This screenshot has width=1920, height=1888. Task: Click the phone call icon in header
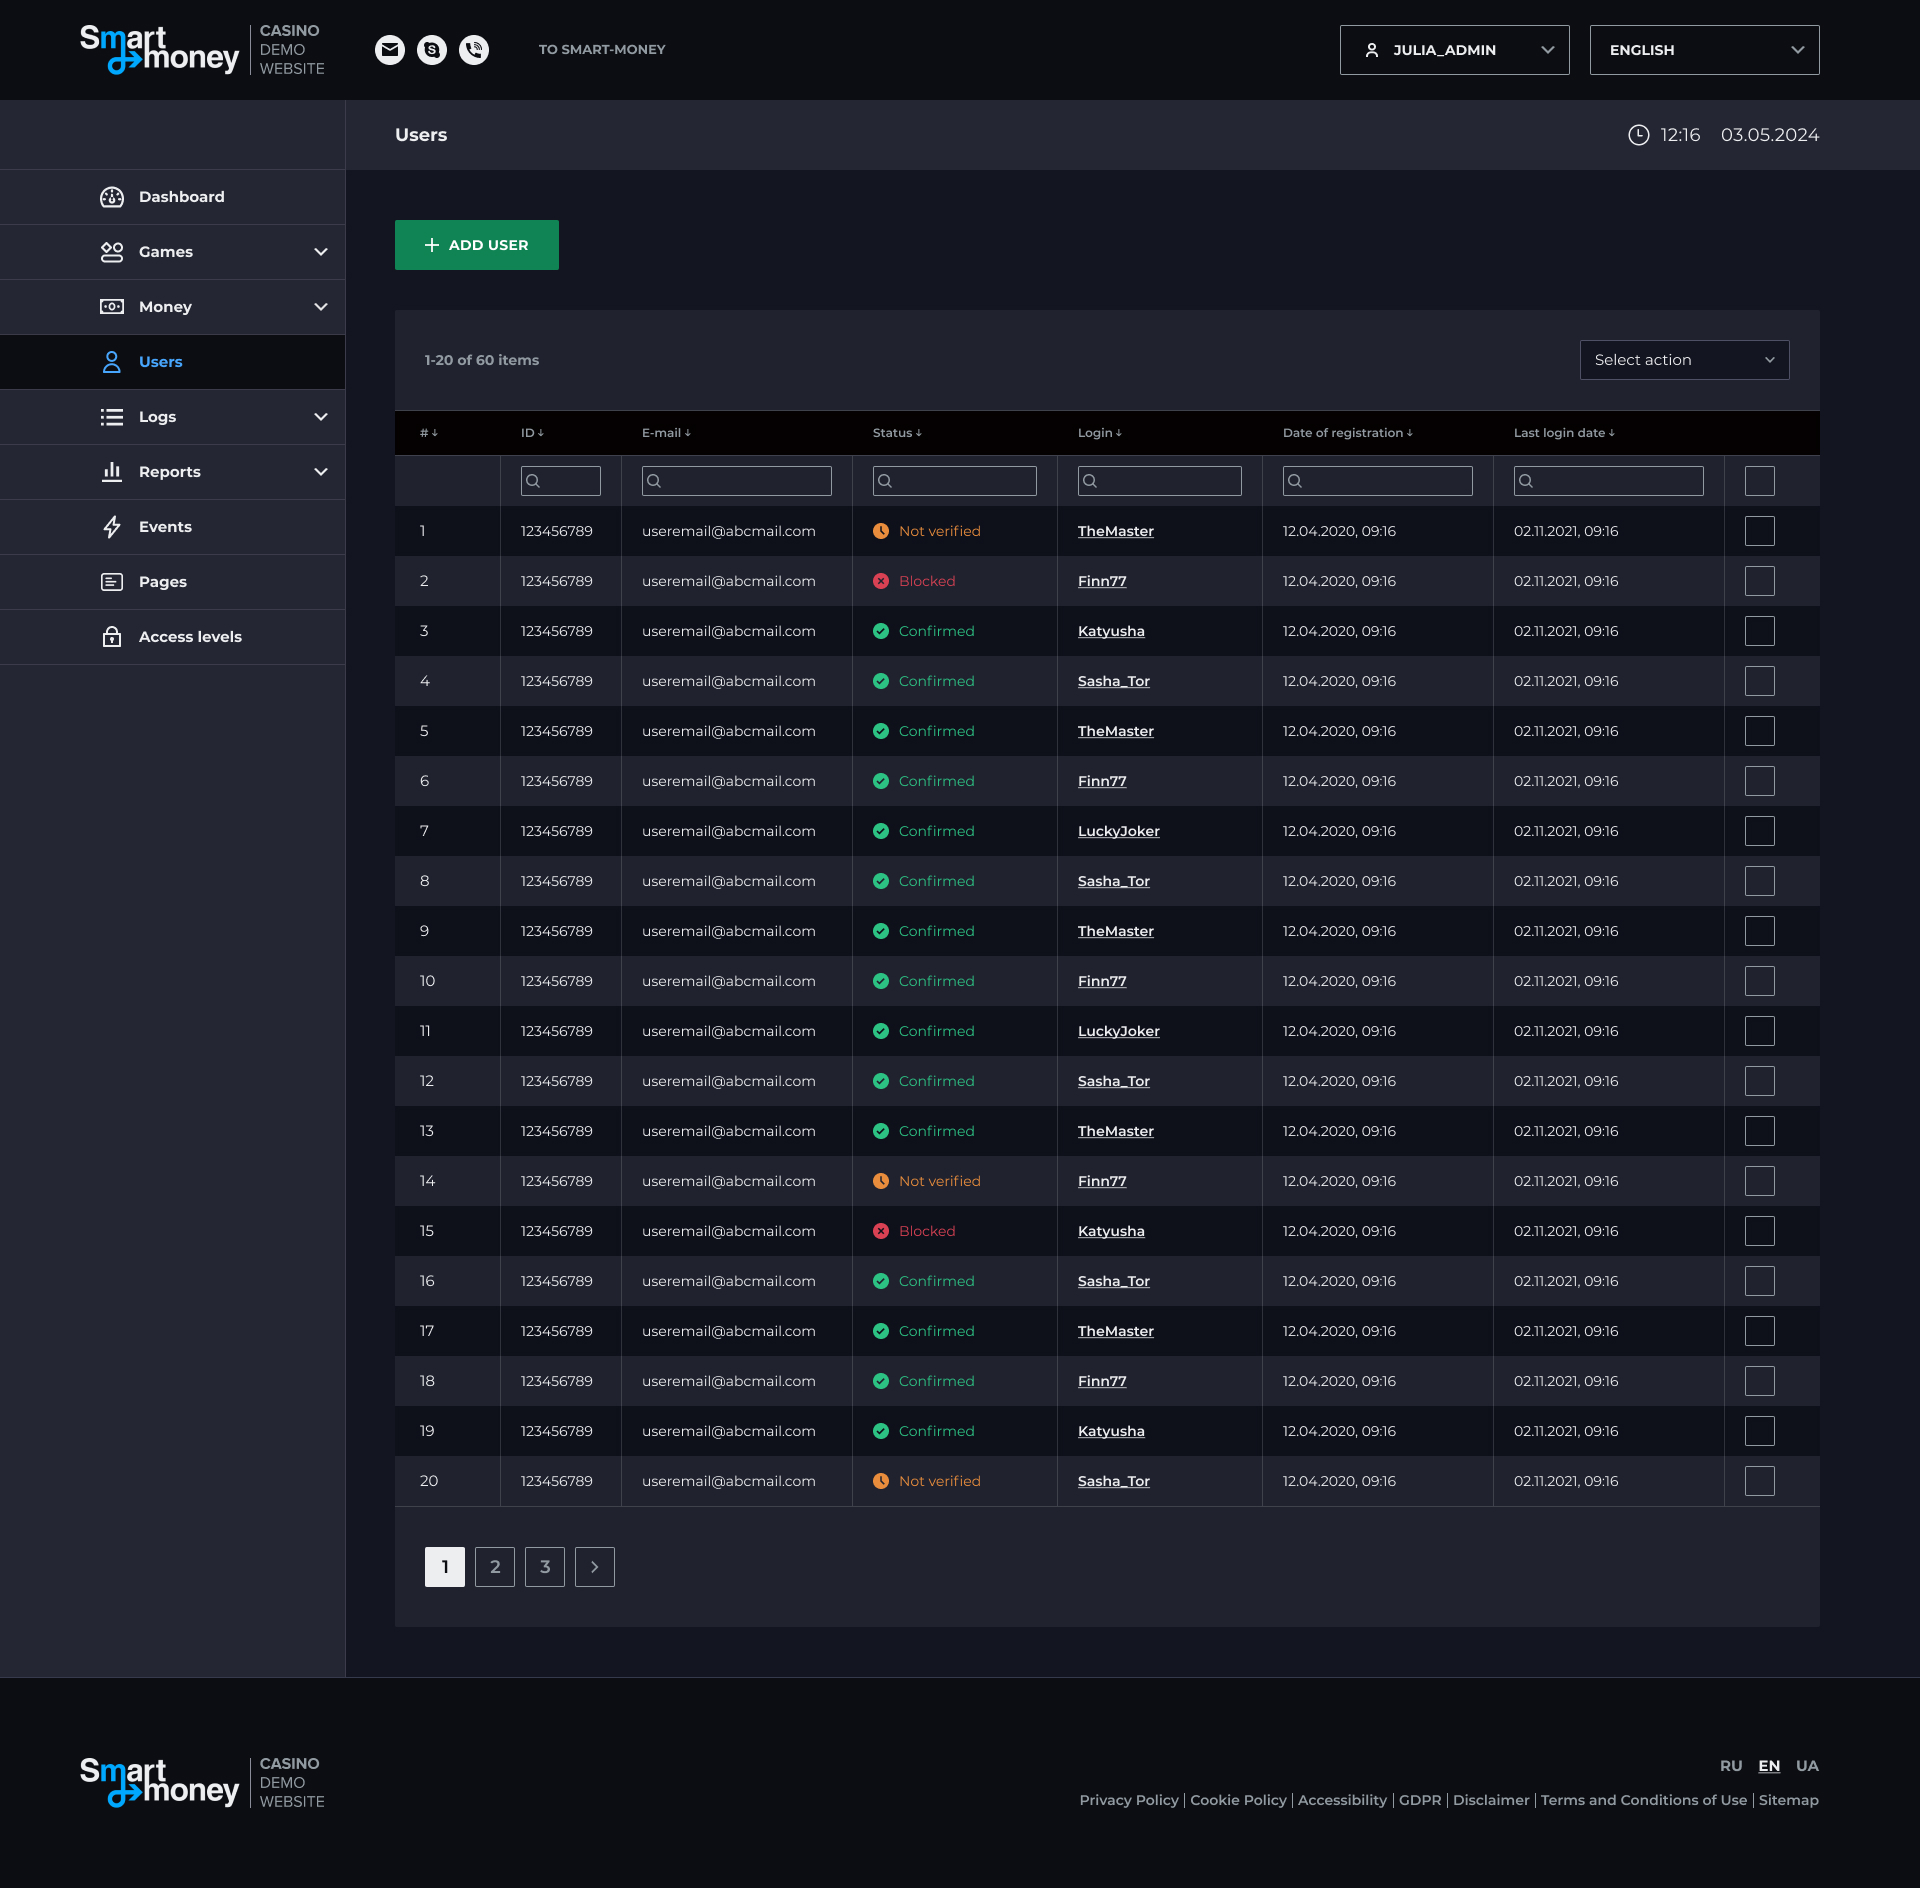click(474, 50)
